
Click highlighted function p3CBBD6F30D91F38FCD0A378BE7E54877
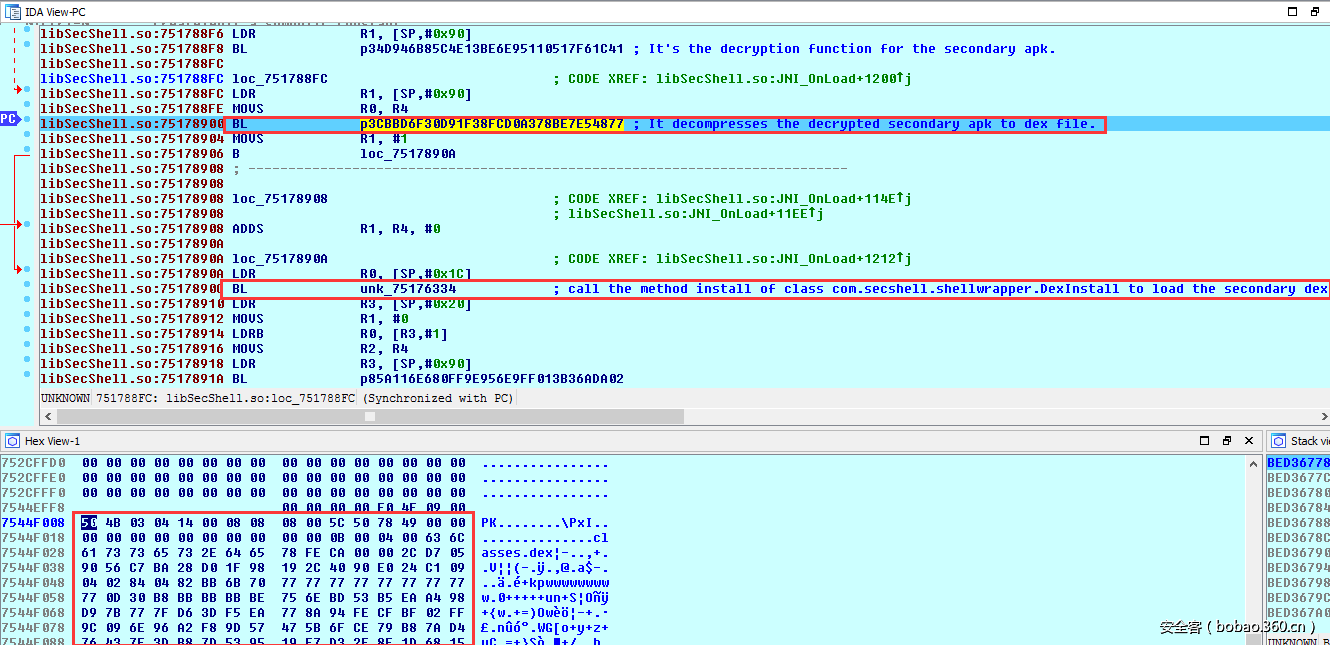click(491, 124)
